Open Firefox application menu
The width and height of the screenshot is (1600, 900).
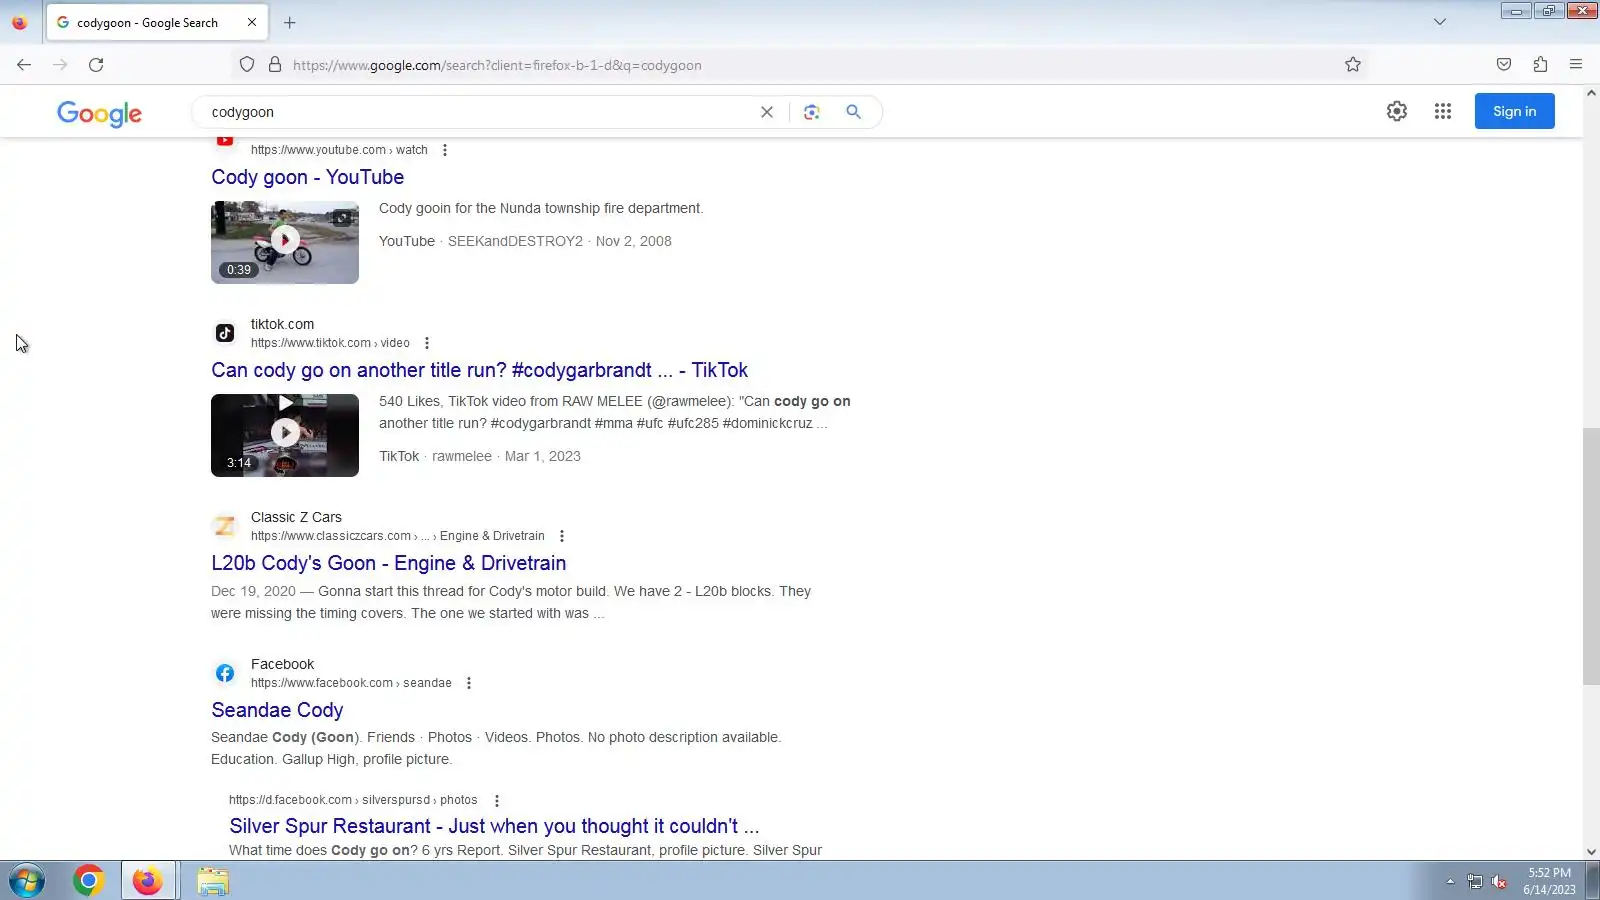click(1576, 65)
